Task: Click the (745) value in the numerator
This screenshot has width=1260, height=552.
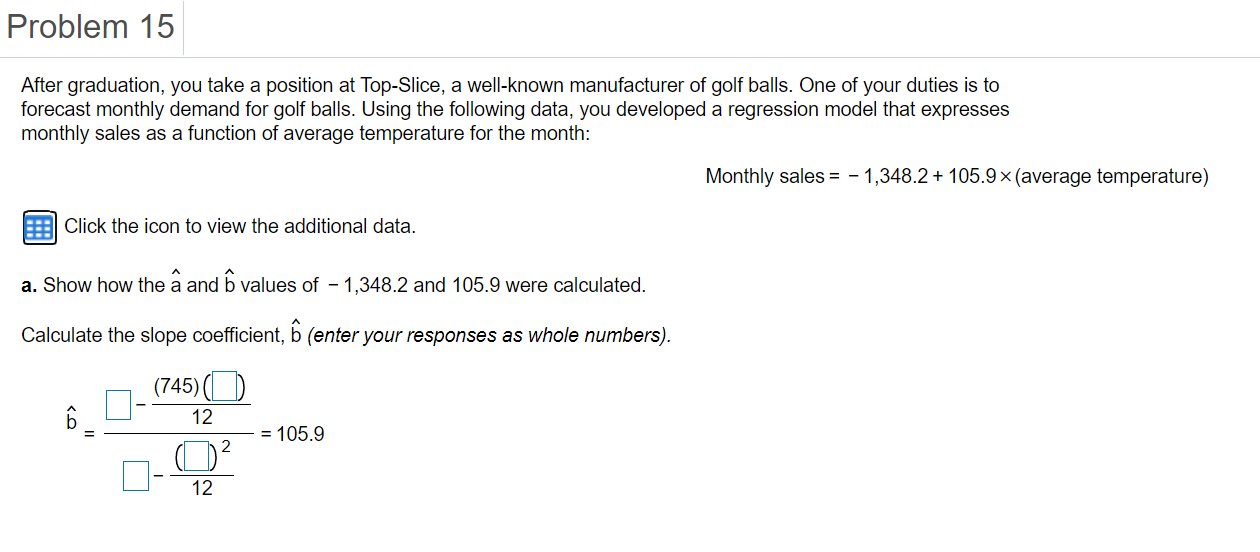Action: [x=176, y=384]
